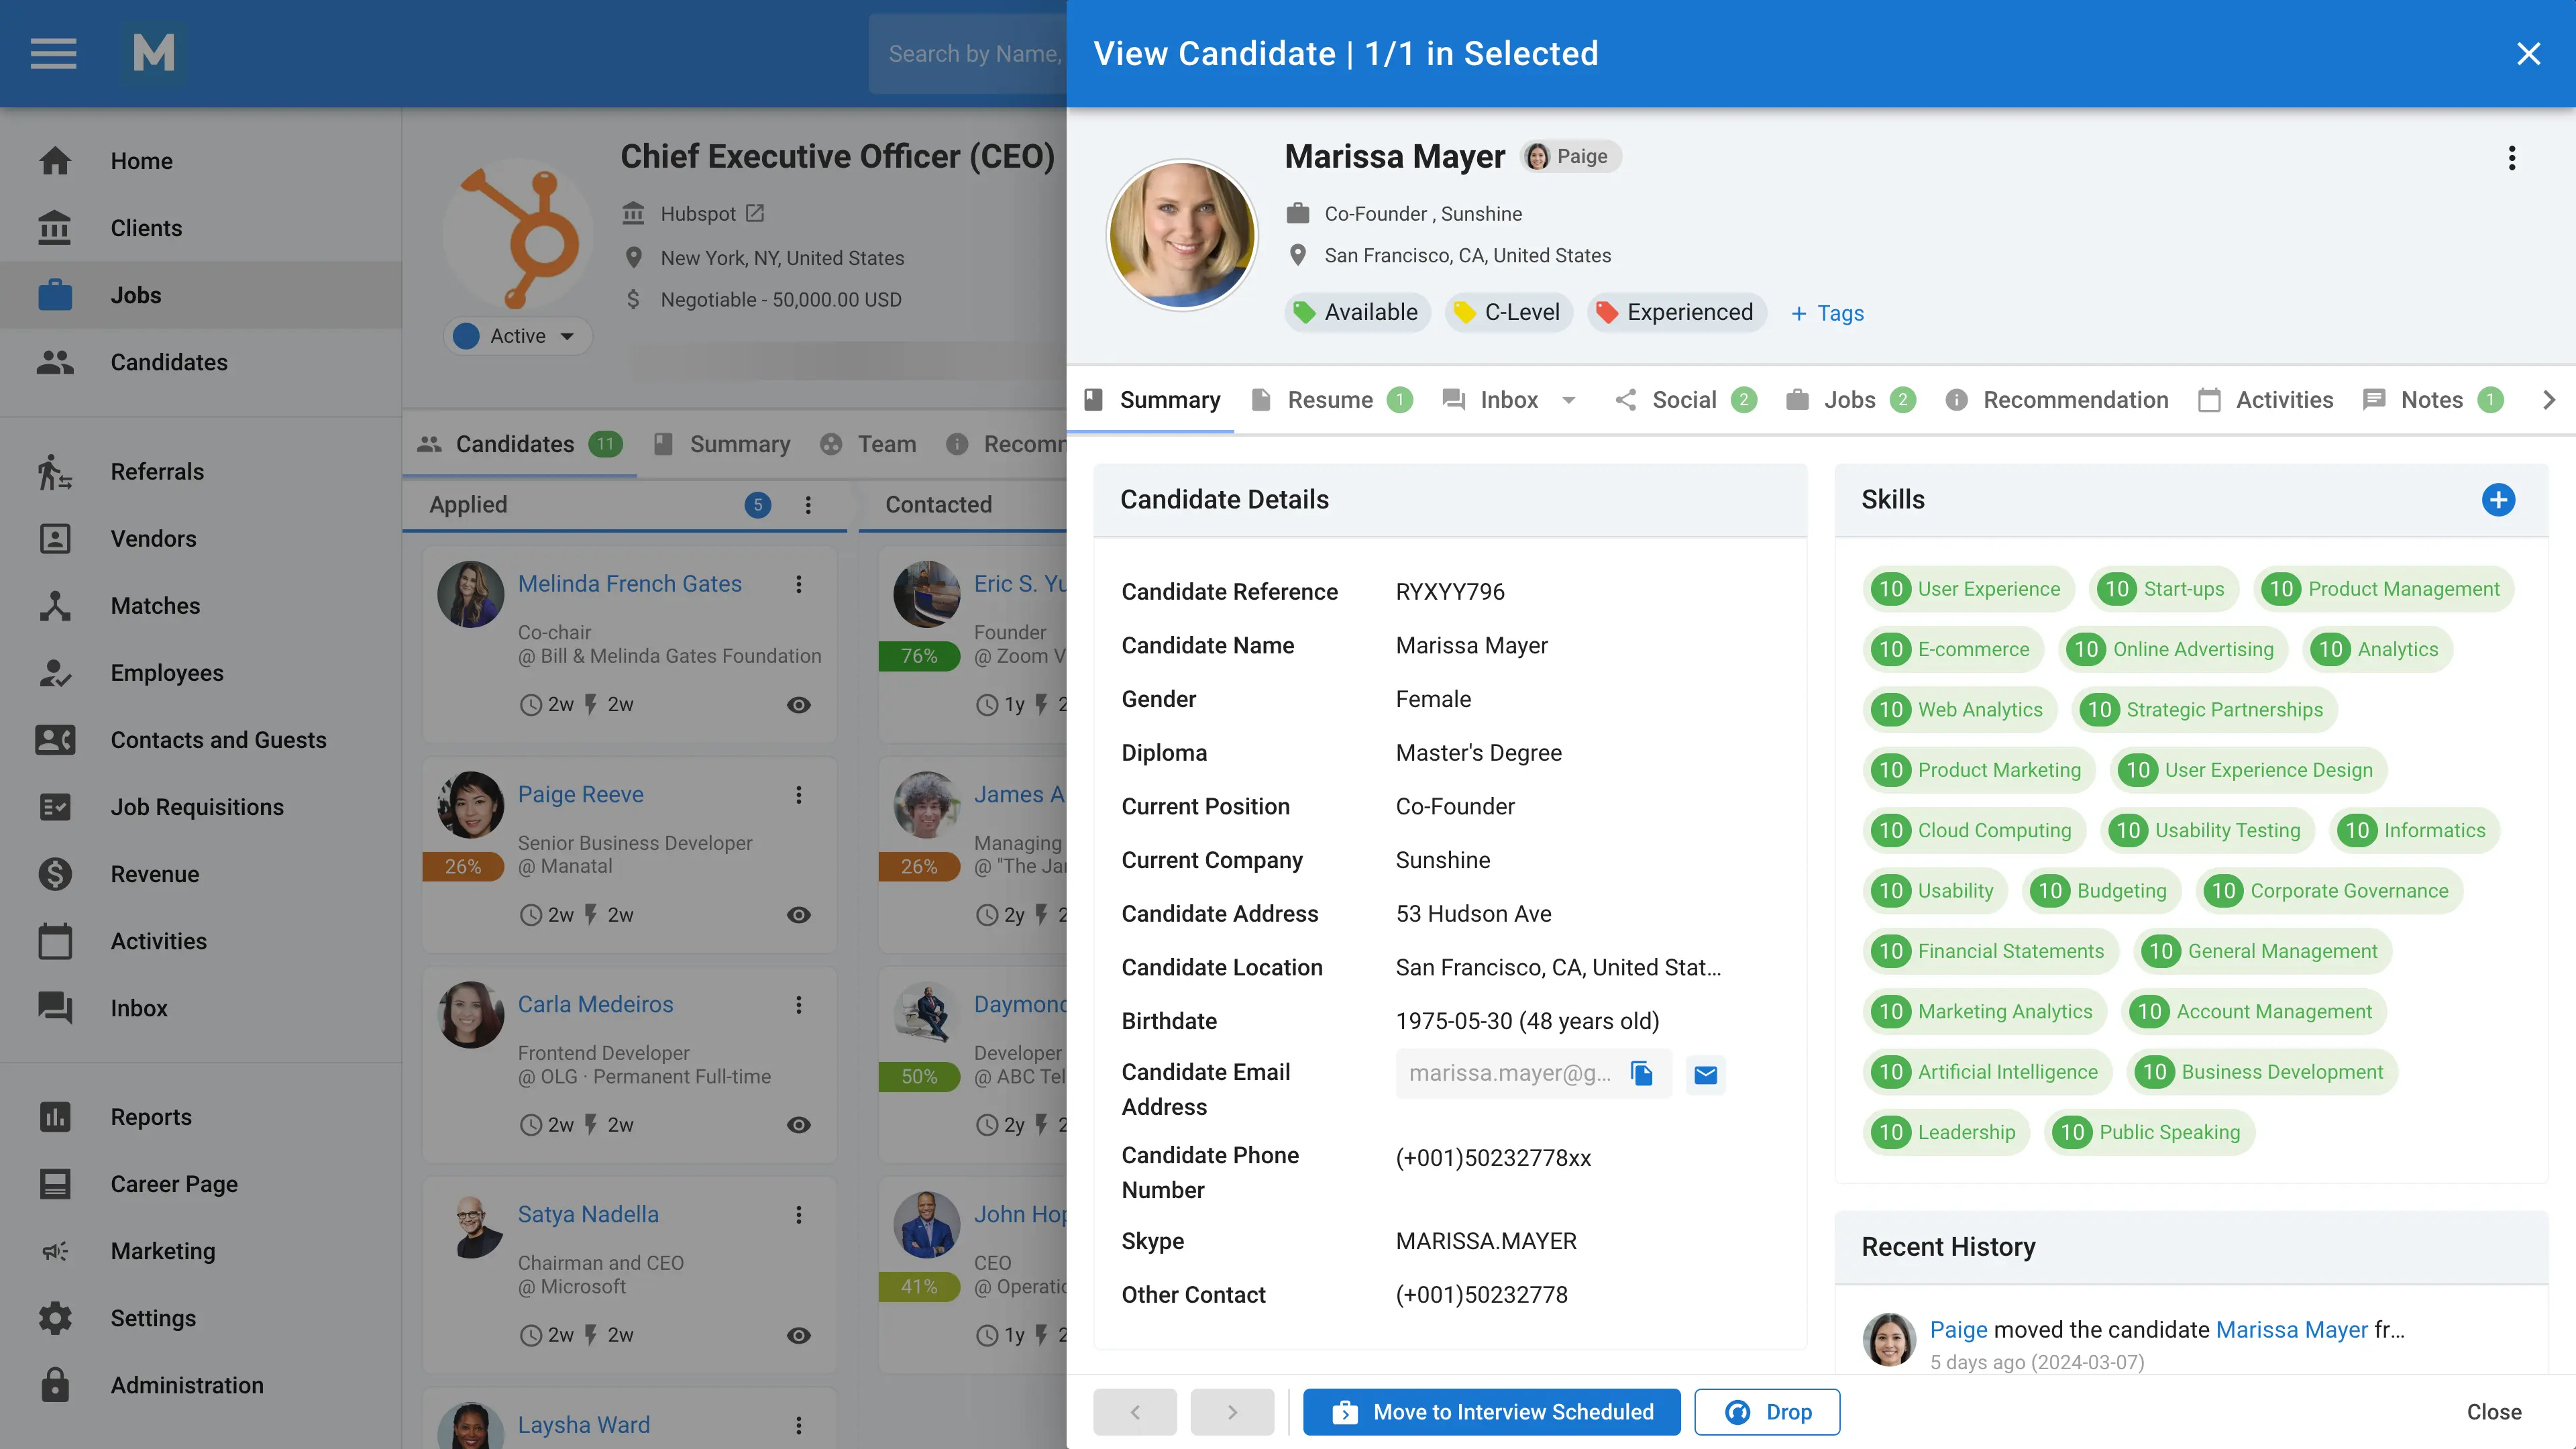Toggle eye icon on Melinda French Gates card

pyautogui.click(x=798, y=705)
